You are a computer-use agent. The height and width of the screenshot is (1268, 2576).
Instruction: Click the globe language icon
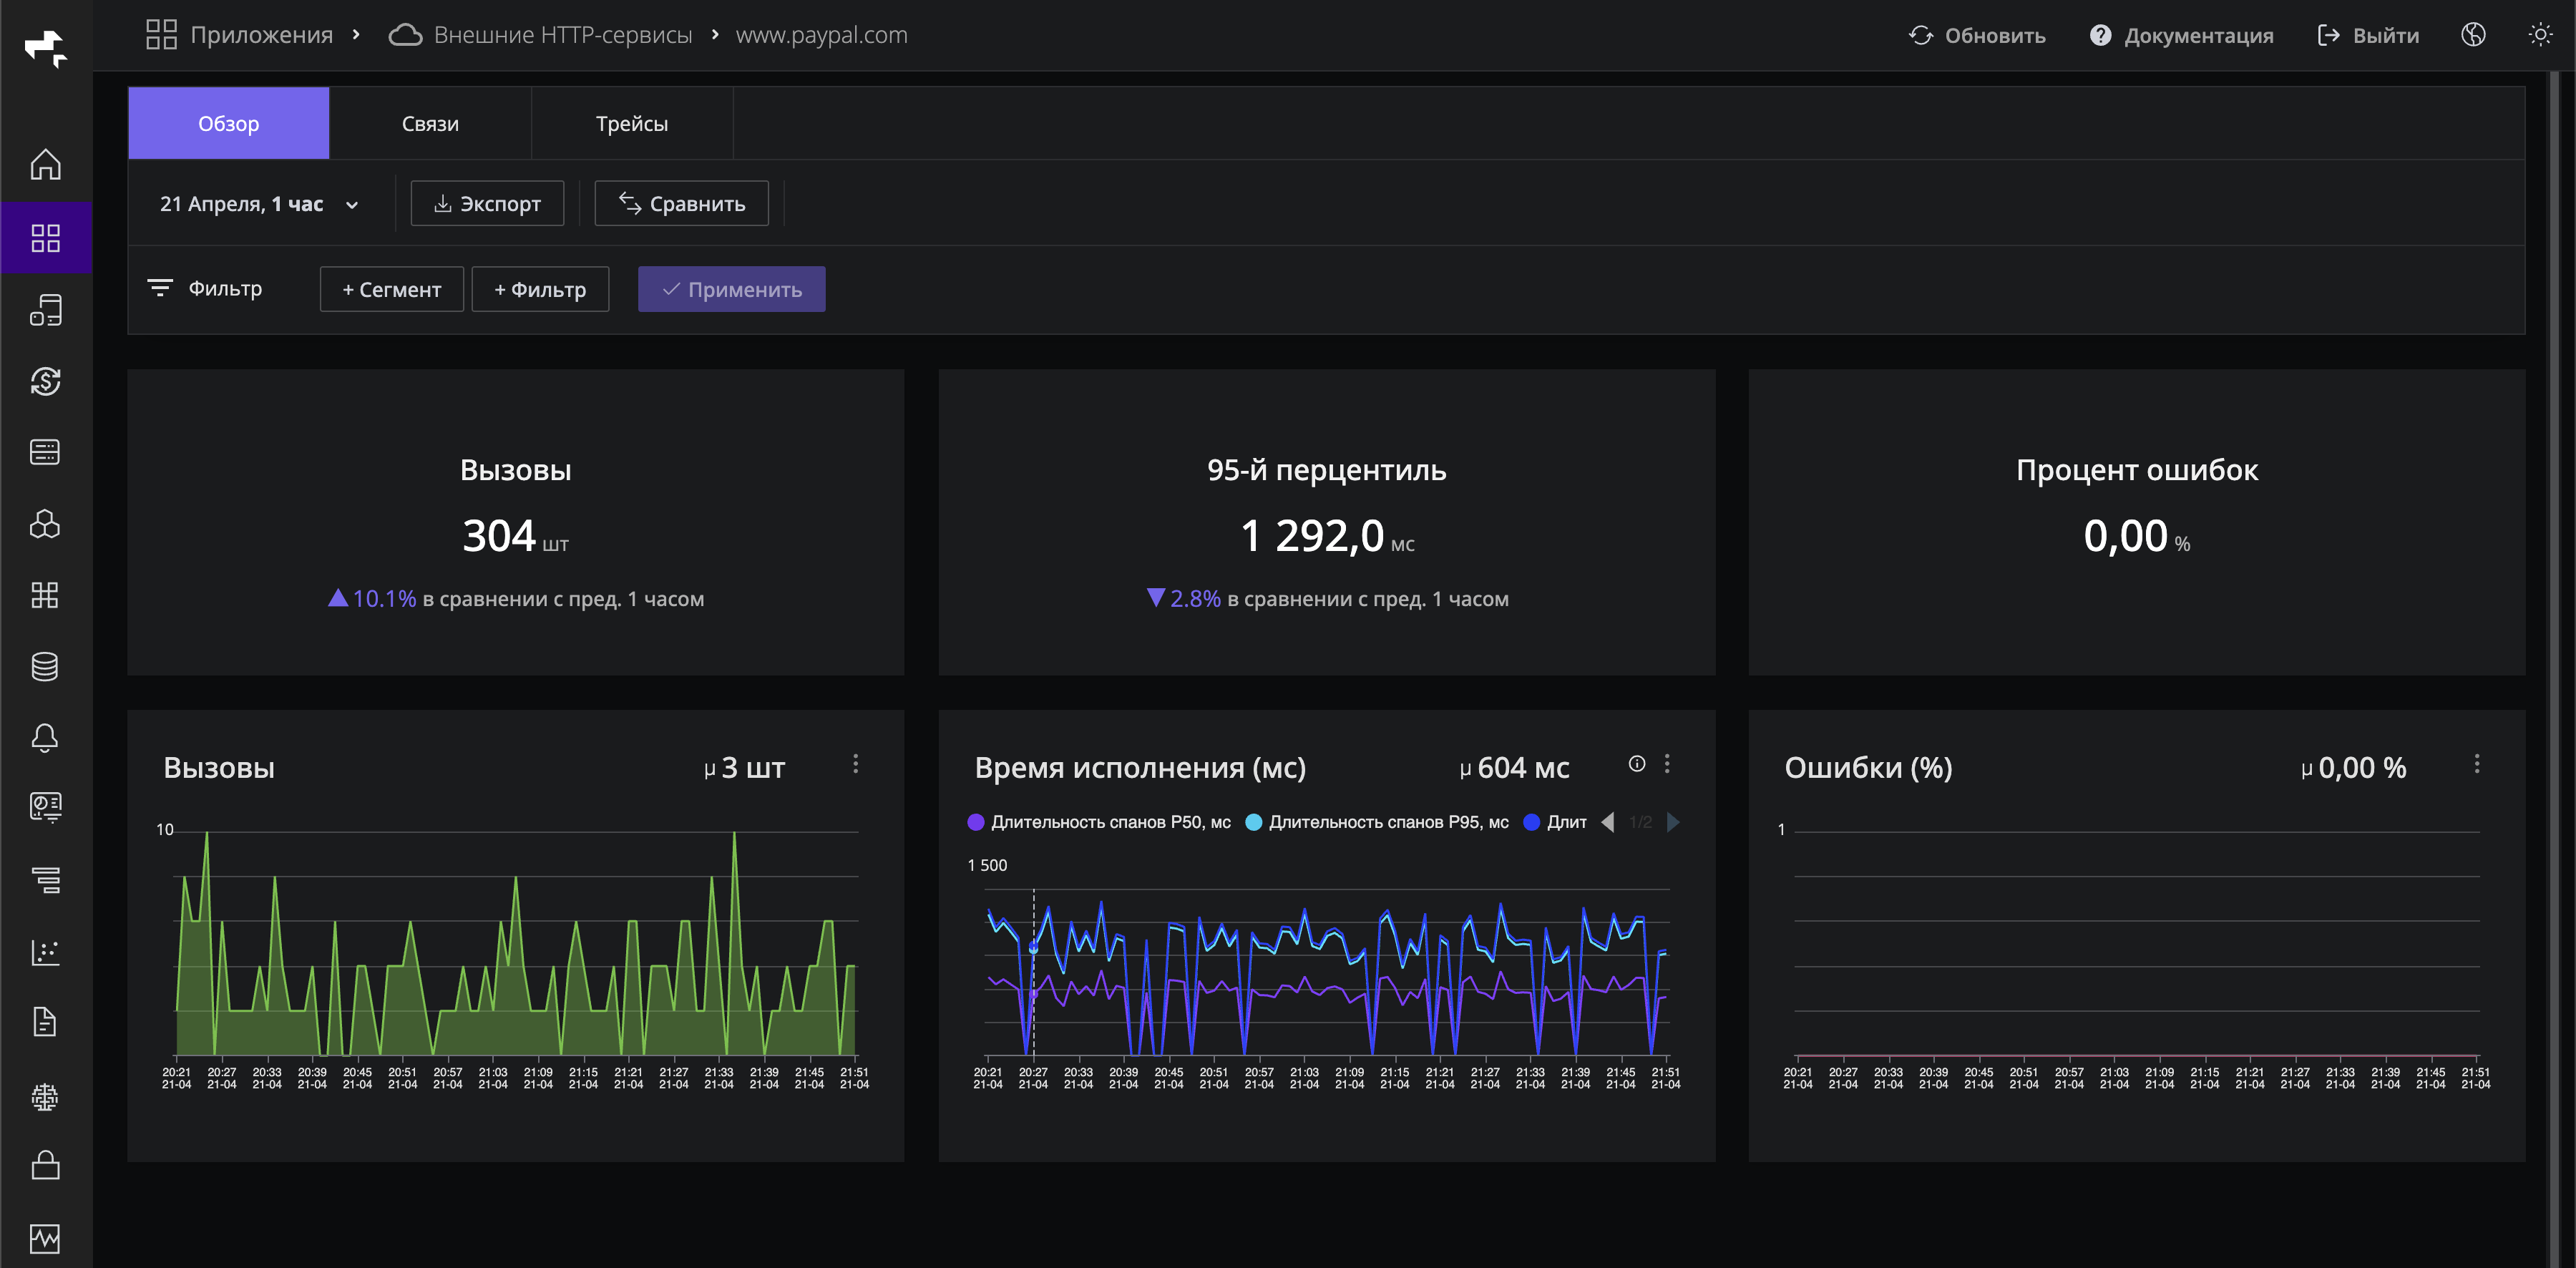[x=2473, y=35]
